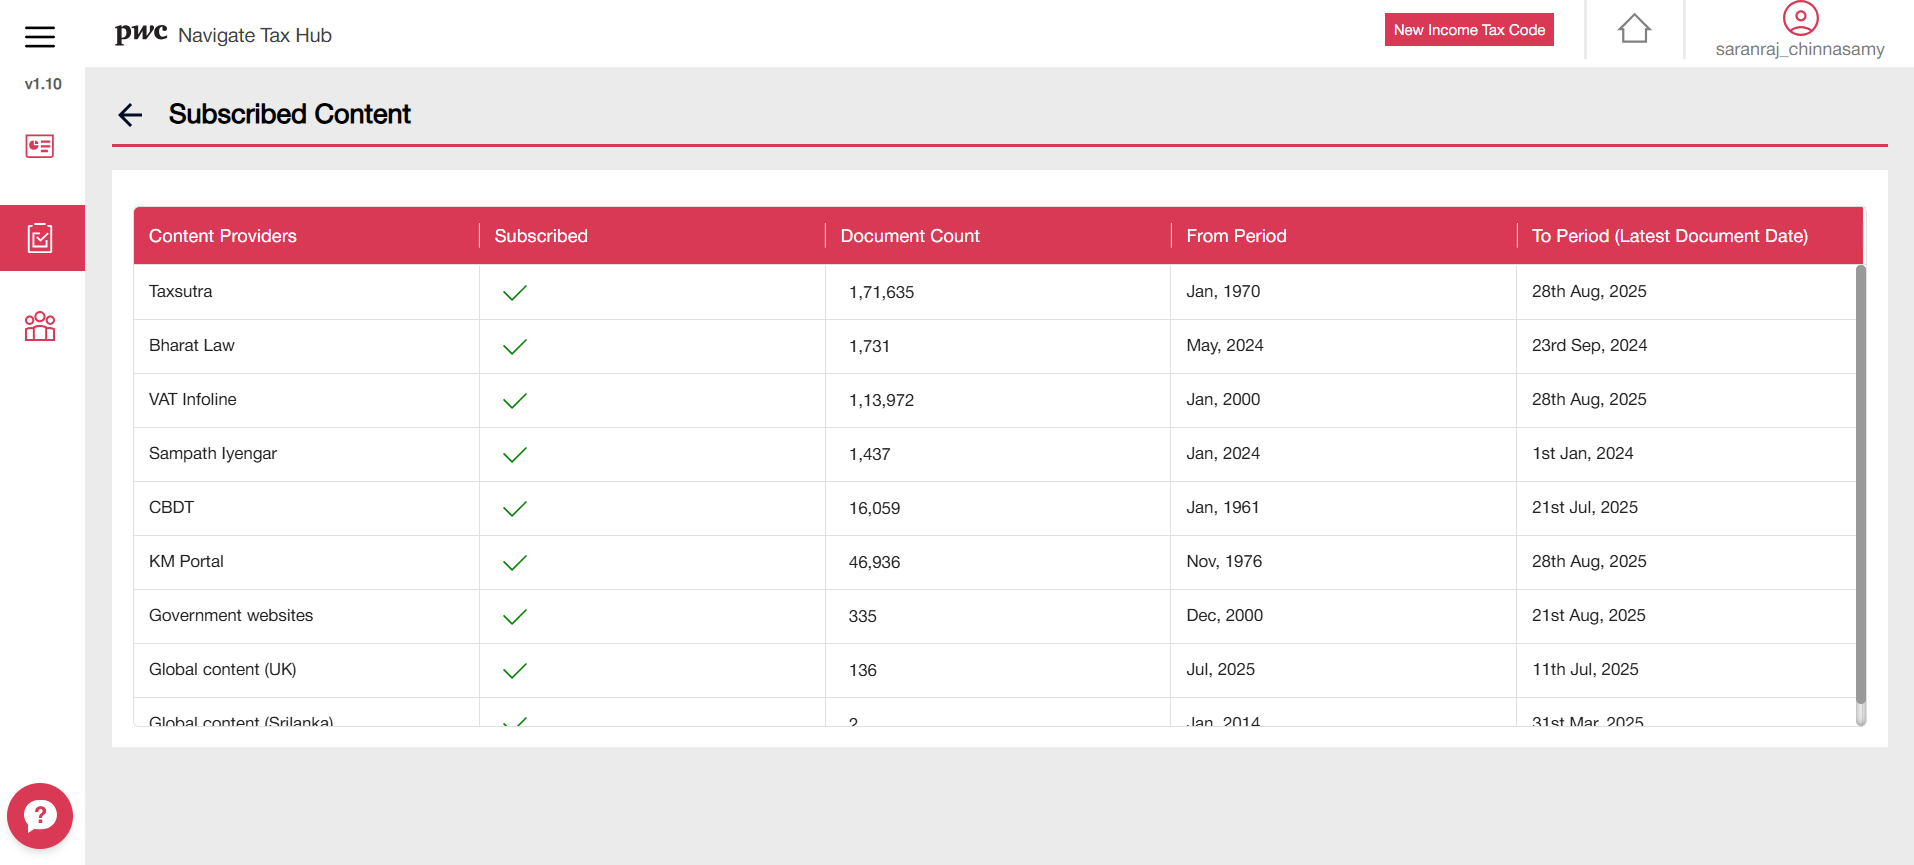
Task: Click From Period Jan, 1970
Action: tap(1223, 291)
